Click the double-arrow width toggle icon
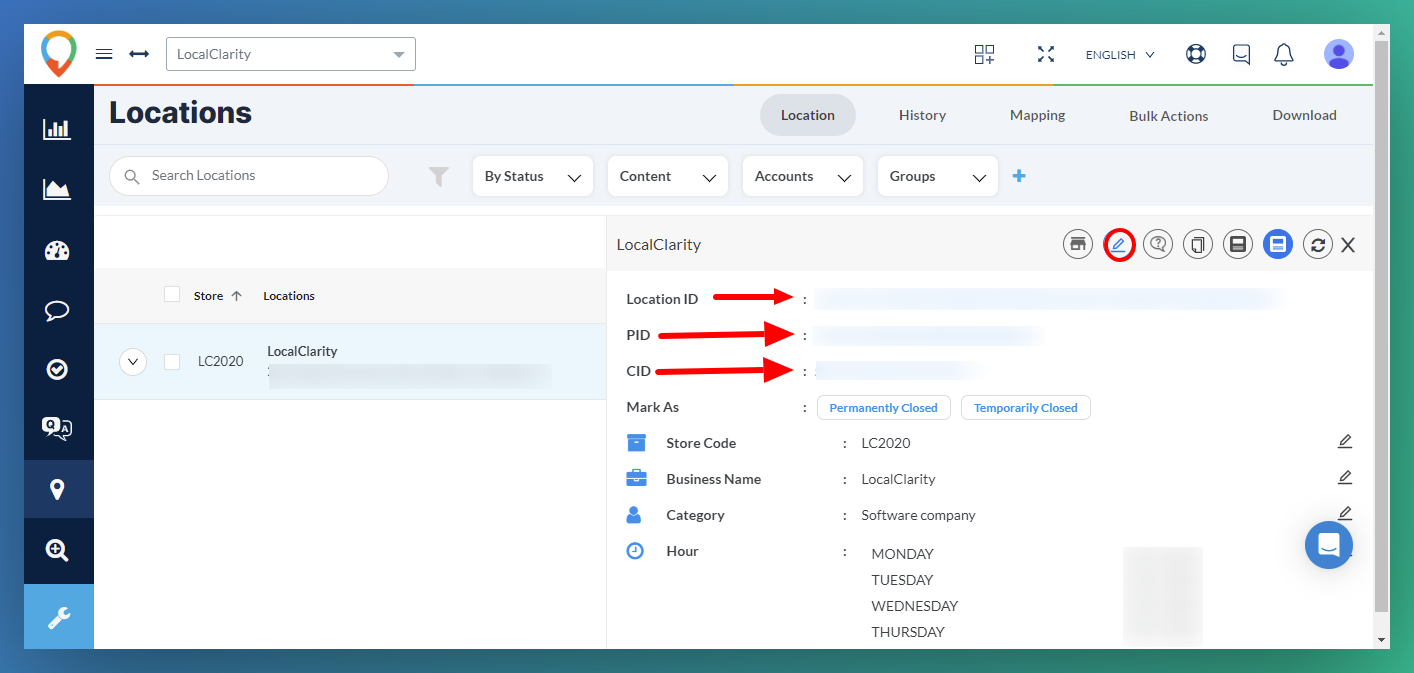Screen dimensions: 1414x673 (x=139, y=54)
